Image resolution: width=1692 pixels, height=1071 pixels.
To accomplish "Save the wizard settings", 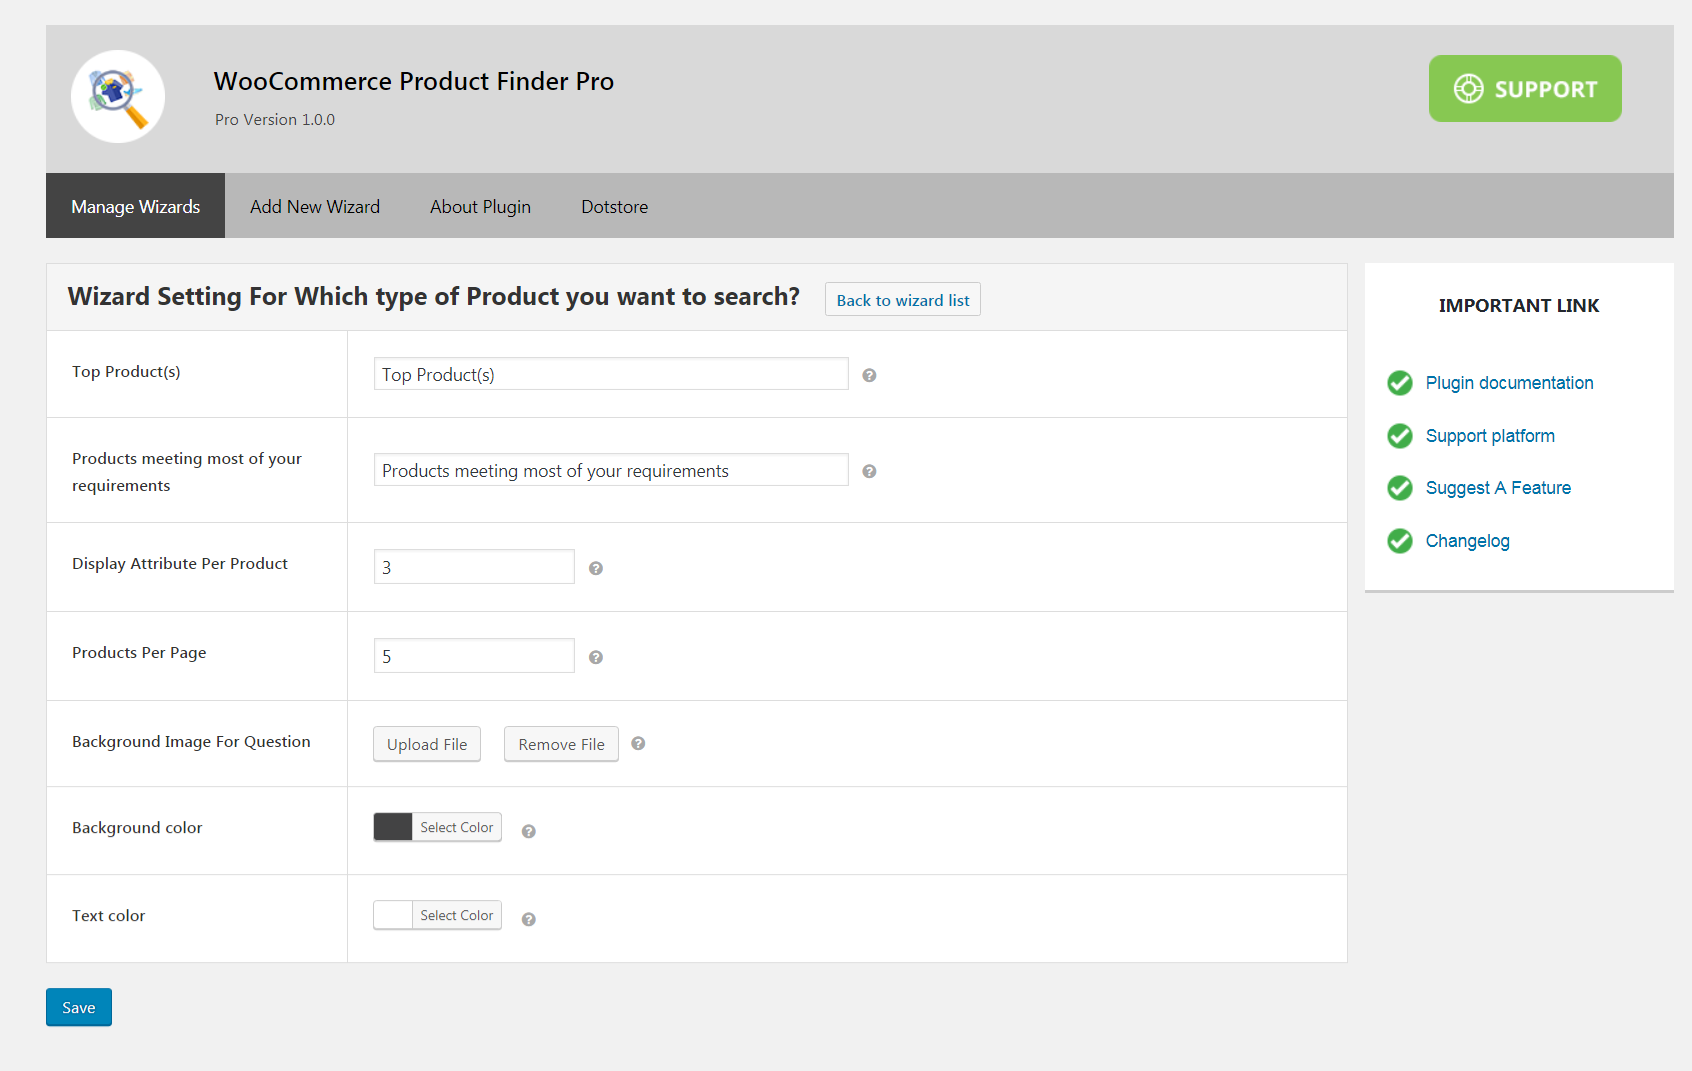I will click(x=79, y=1007).
